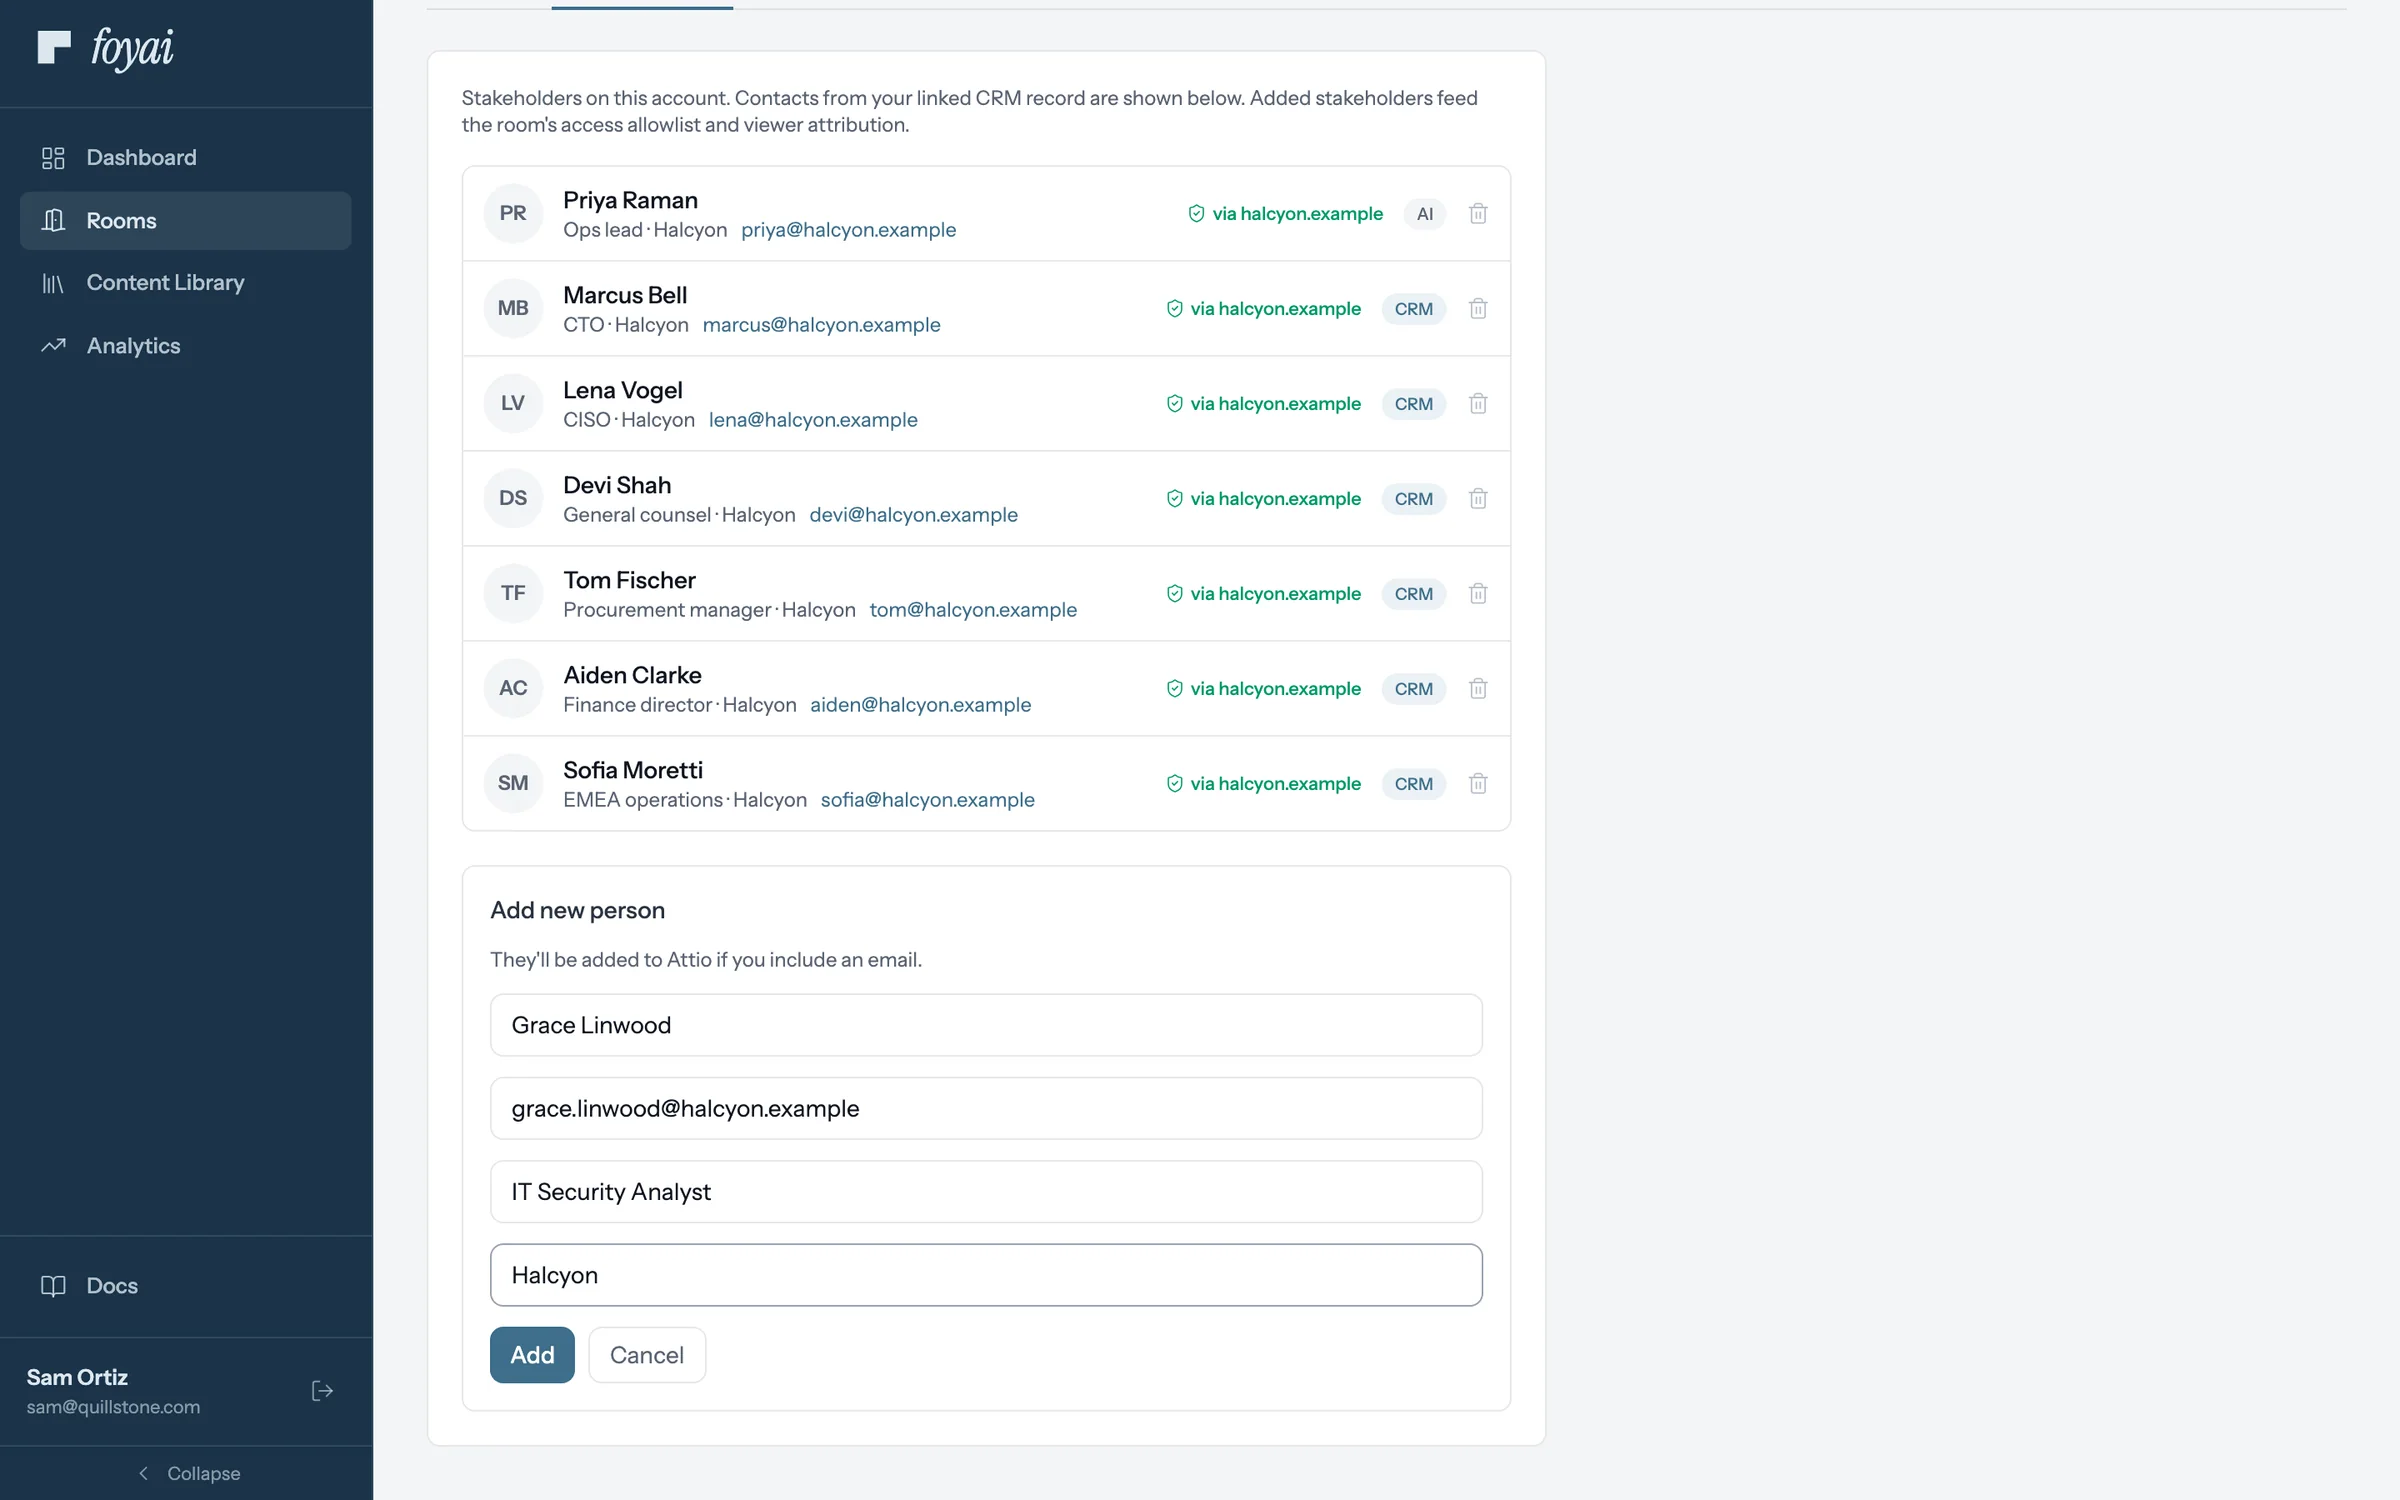
Task: Click trash icon on Aiden Clarke row
Action: (1478, 688)
